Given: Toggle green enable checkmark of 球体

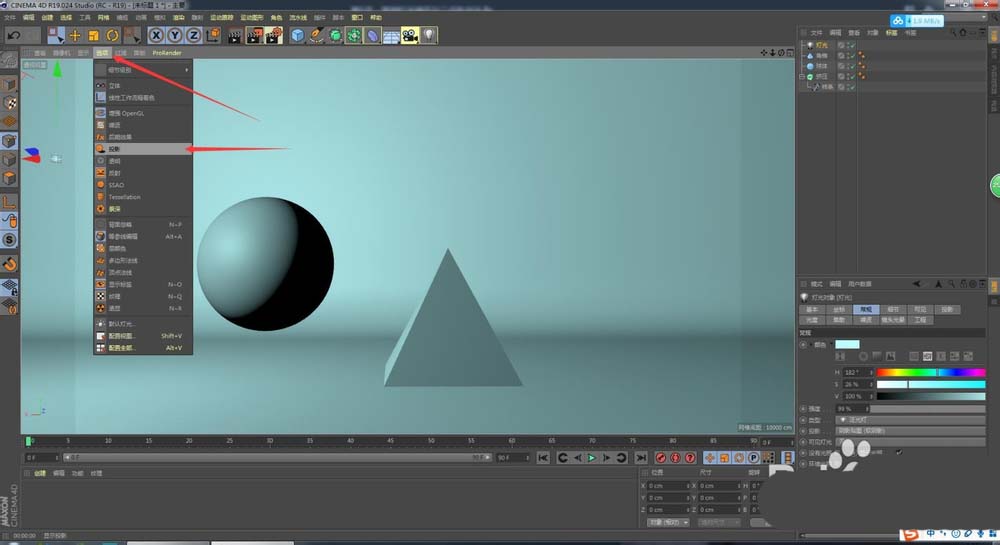Looking at the screenshot, I should pyautogui.click(x=852, y=66).
